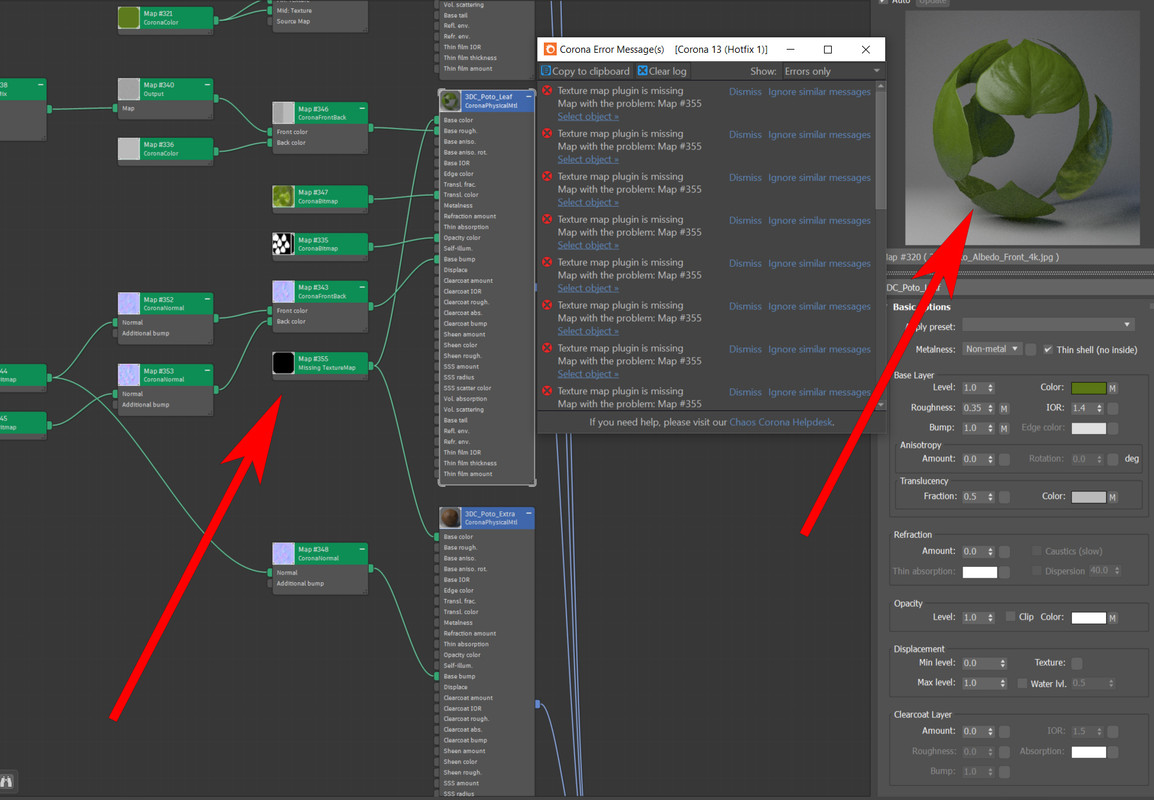Click the Map #348 CoronaNormal node thumbnail
The image size is (1154, 800).
tap(283, 553)
